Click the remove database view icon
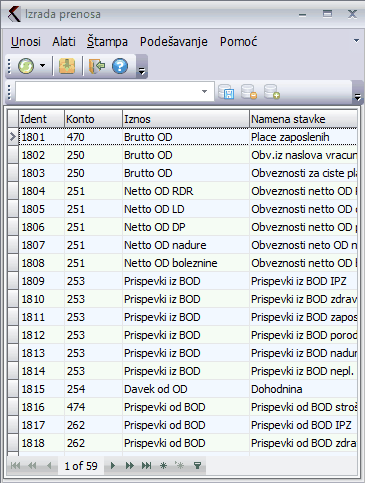This screenshot has height=483, width=365. pos(249,92)
